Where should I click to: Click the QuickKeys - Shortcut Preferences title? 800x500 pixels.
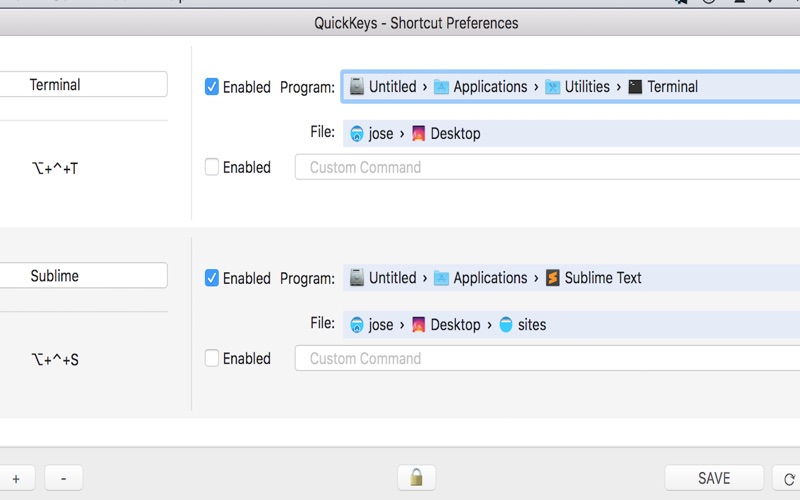(416, 23)
